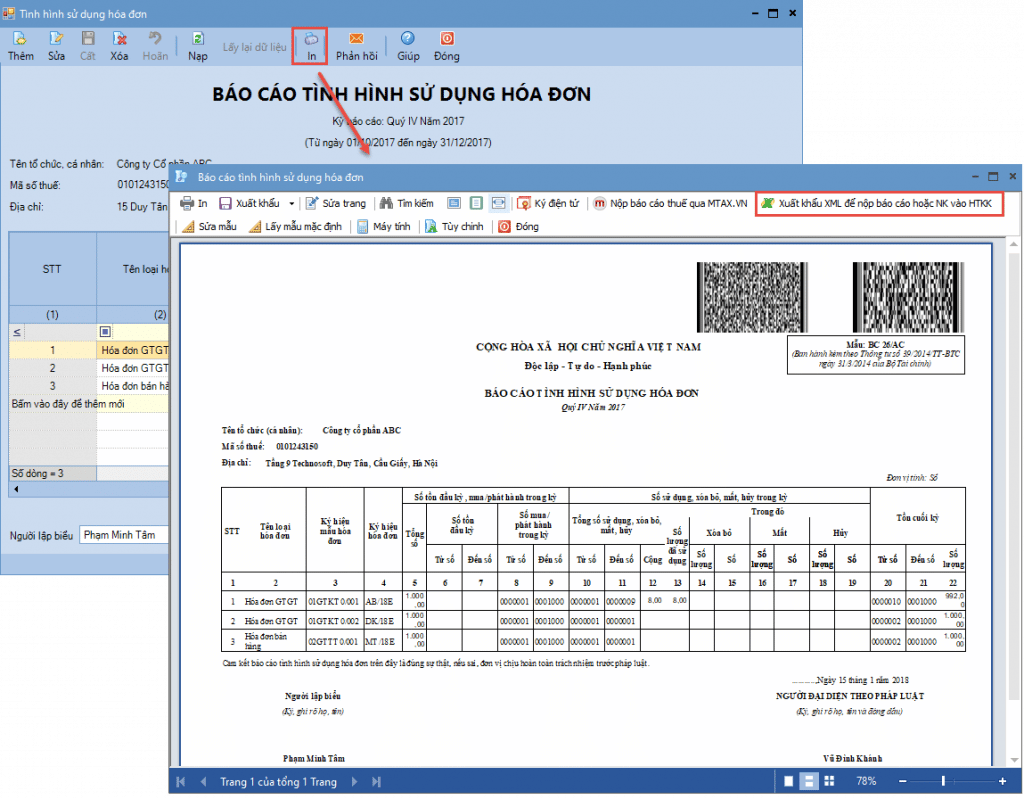Click Lấy mẫu mặc định button

coord(295,227)
